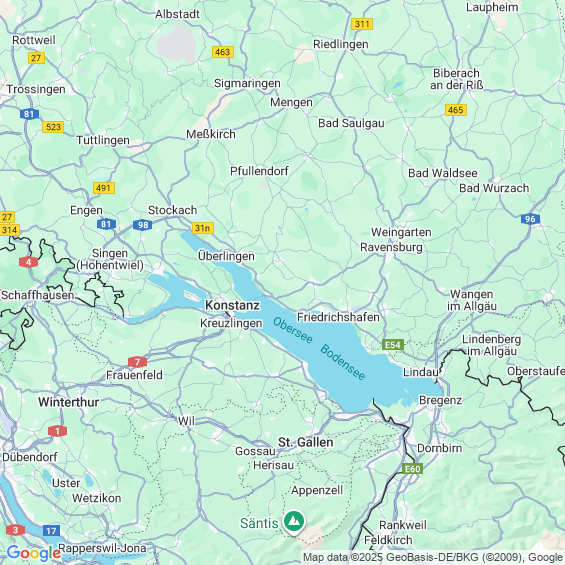Click the Map data copyright text
Image resolution: width=565 pixels, height=565 pixels.
[x=433, y=558]
